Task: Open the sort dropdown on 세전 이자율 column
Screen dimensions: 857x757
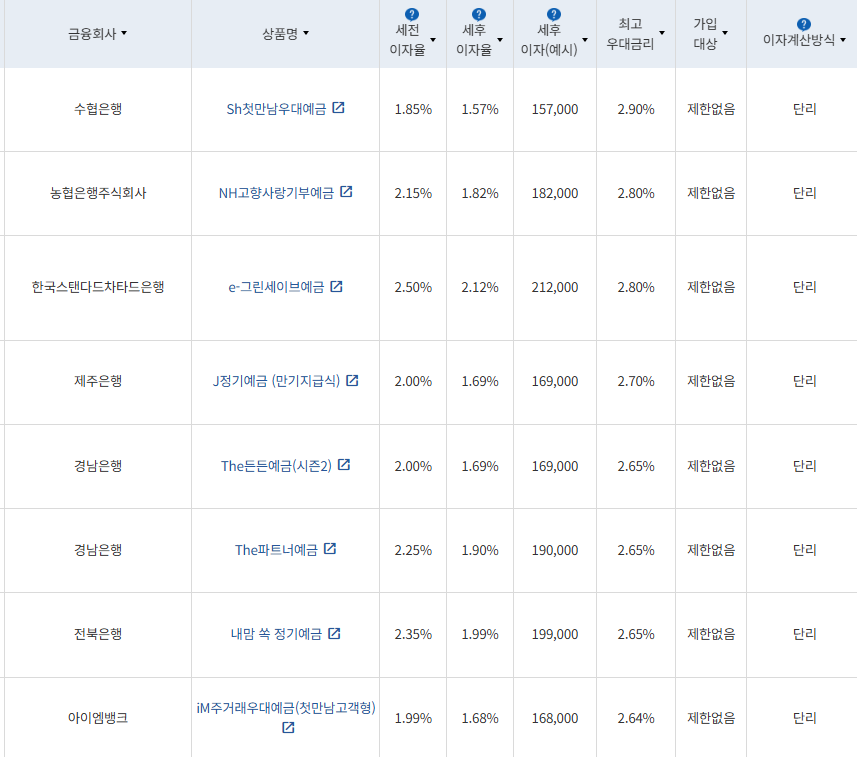Action: (434, 41)
